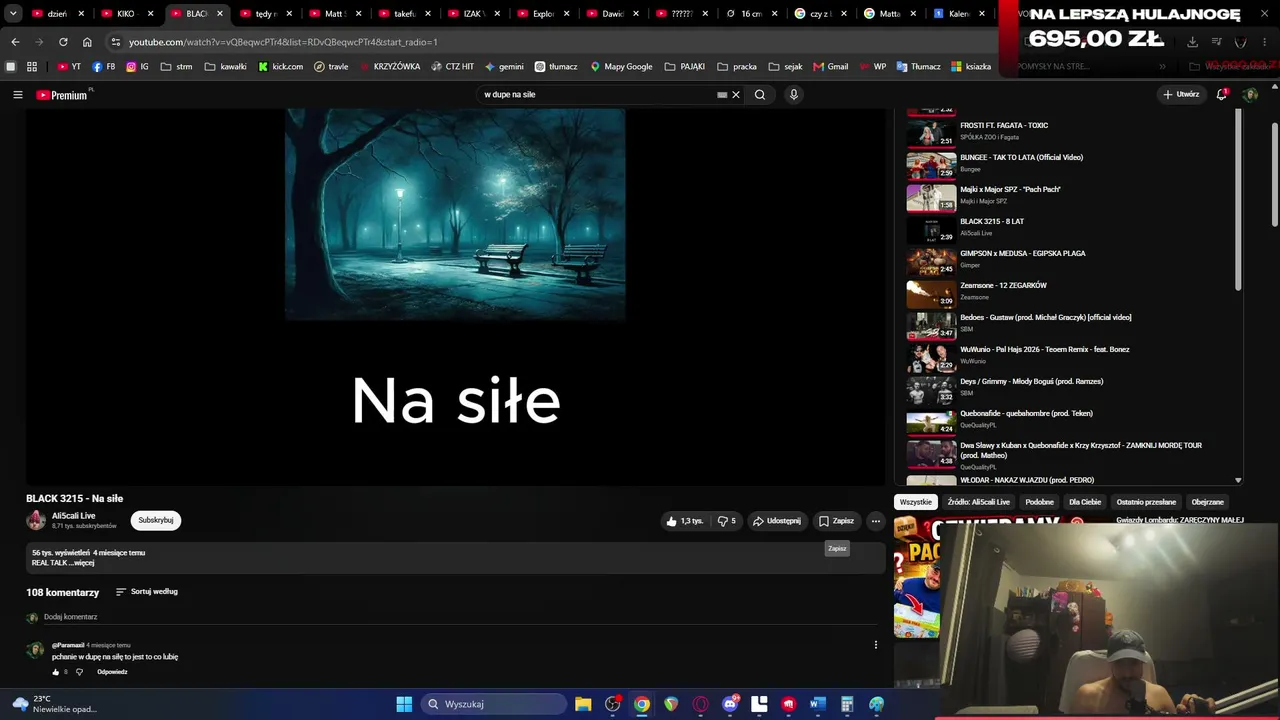The width and height of the screenshot is (1280, 720).
Task: Reply to @Paramaxil with Odpowiedz
Action: point(112,672)
